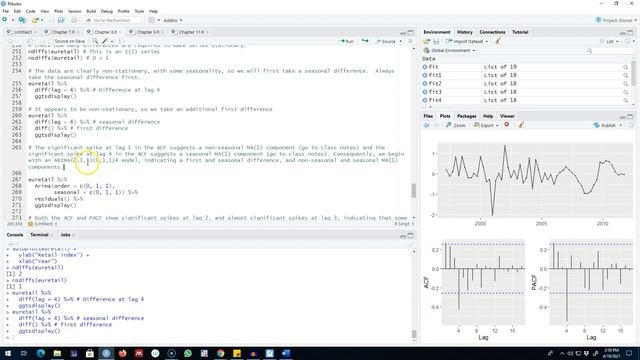This screenshot has height=360, width=640.
Task: Open the File menu
Action: click(5, 11)
